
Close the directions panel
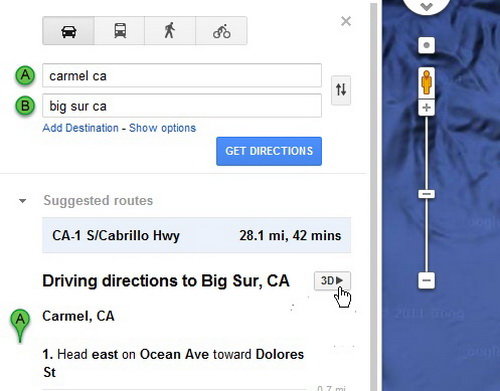tap(346, 21)
